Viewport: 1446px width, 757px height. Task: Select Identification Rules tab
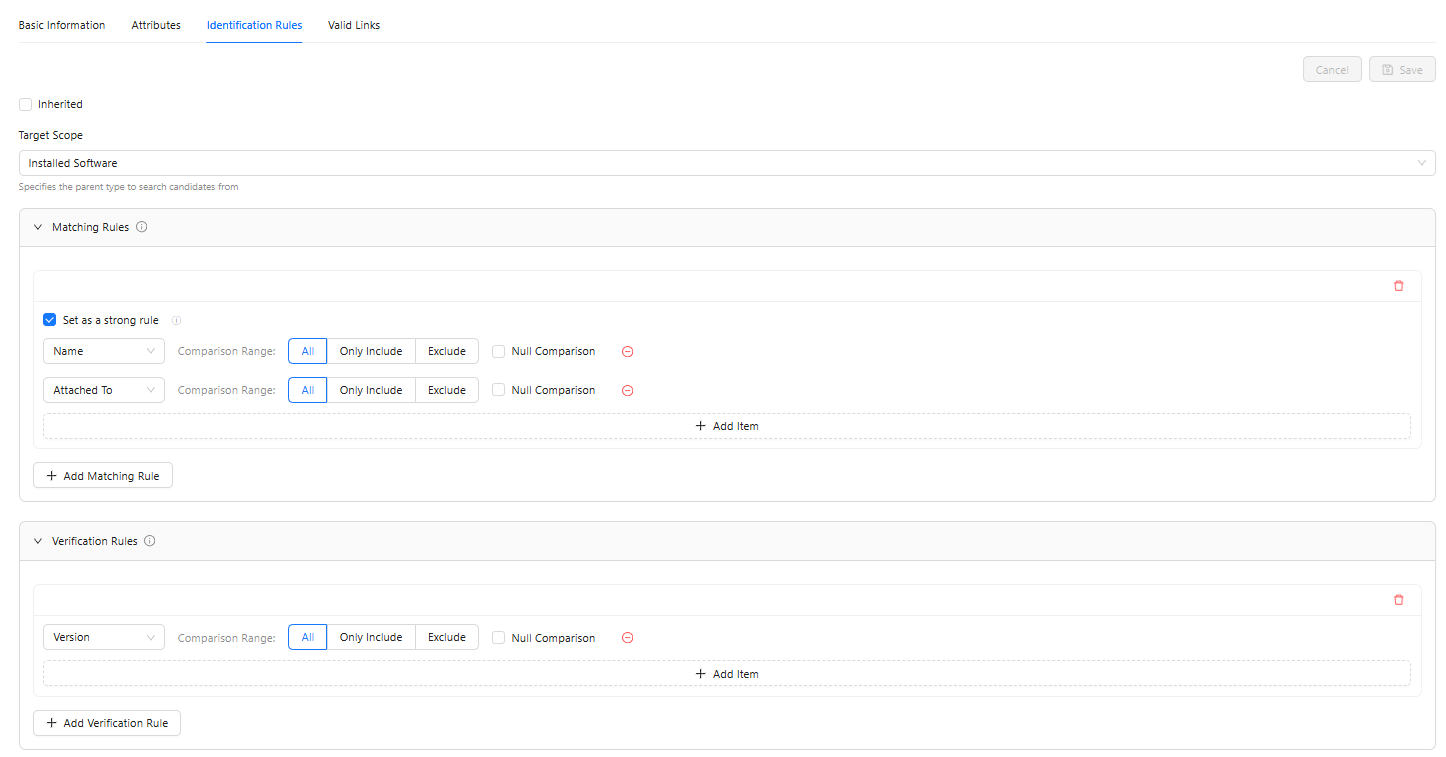(x=254, y=25)
